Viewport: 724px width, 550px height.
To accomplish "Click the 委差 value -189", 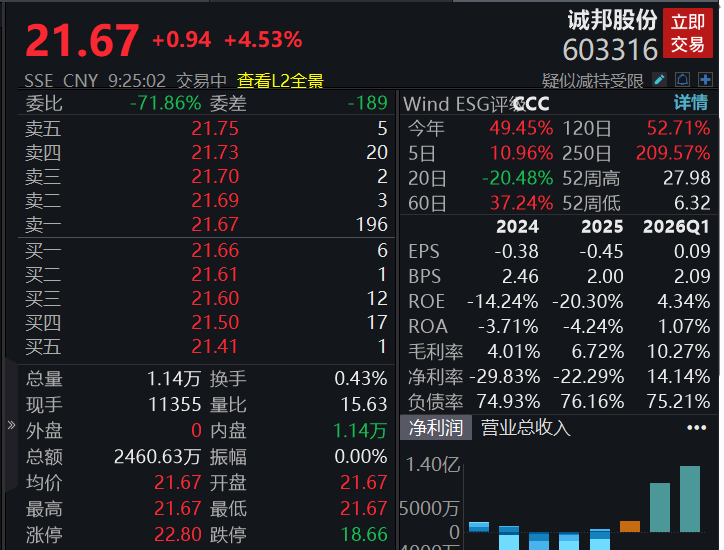I will pyautogui.click(x=368, y=103).
